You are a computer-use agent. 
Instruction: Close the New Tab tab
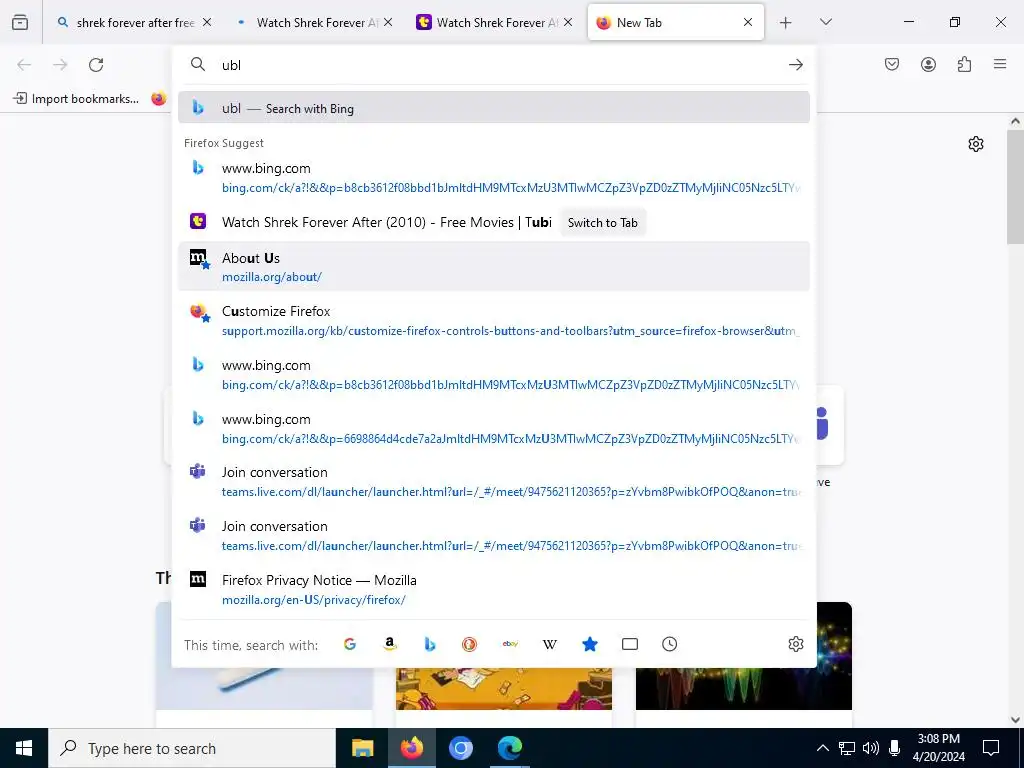pos(748,22)
